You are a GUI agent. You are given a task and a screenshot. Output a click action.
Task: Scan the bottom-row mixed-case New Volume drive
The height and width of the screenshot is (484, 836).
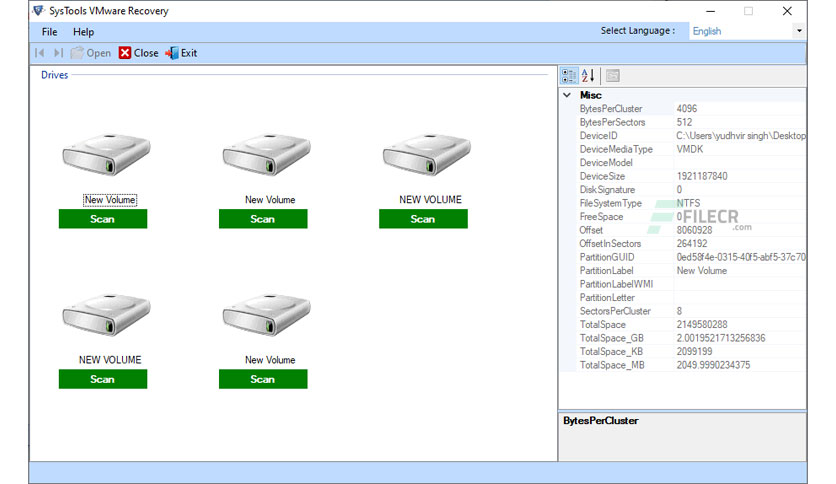[263, 379]
